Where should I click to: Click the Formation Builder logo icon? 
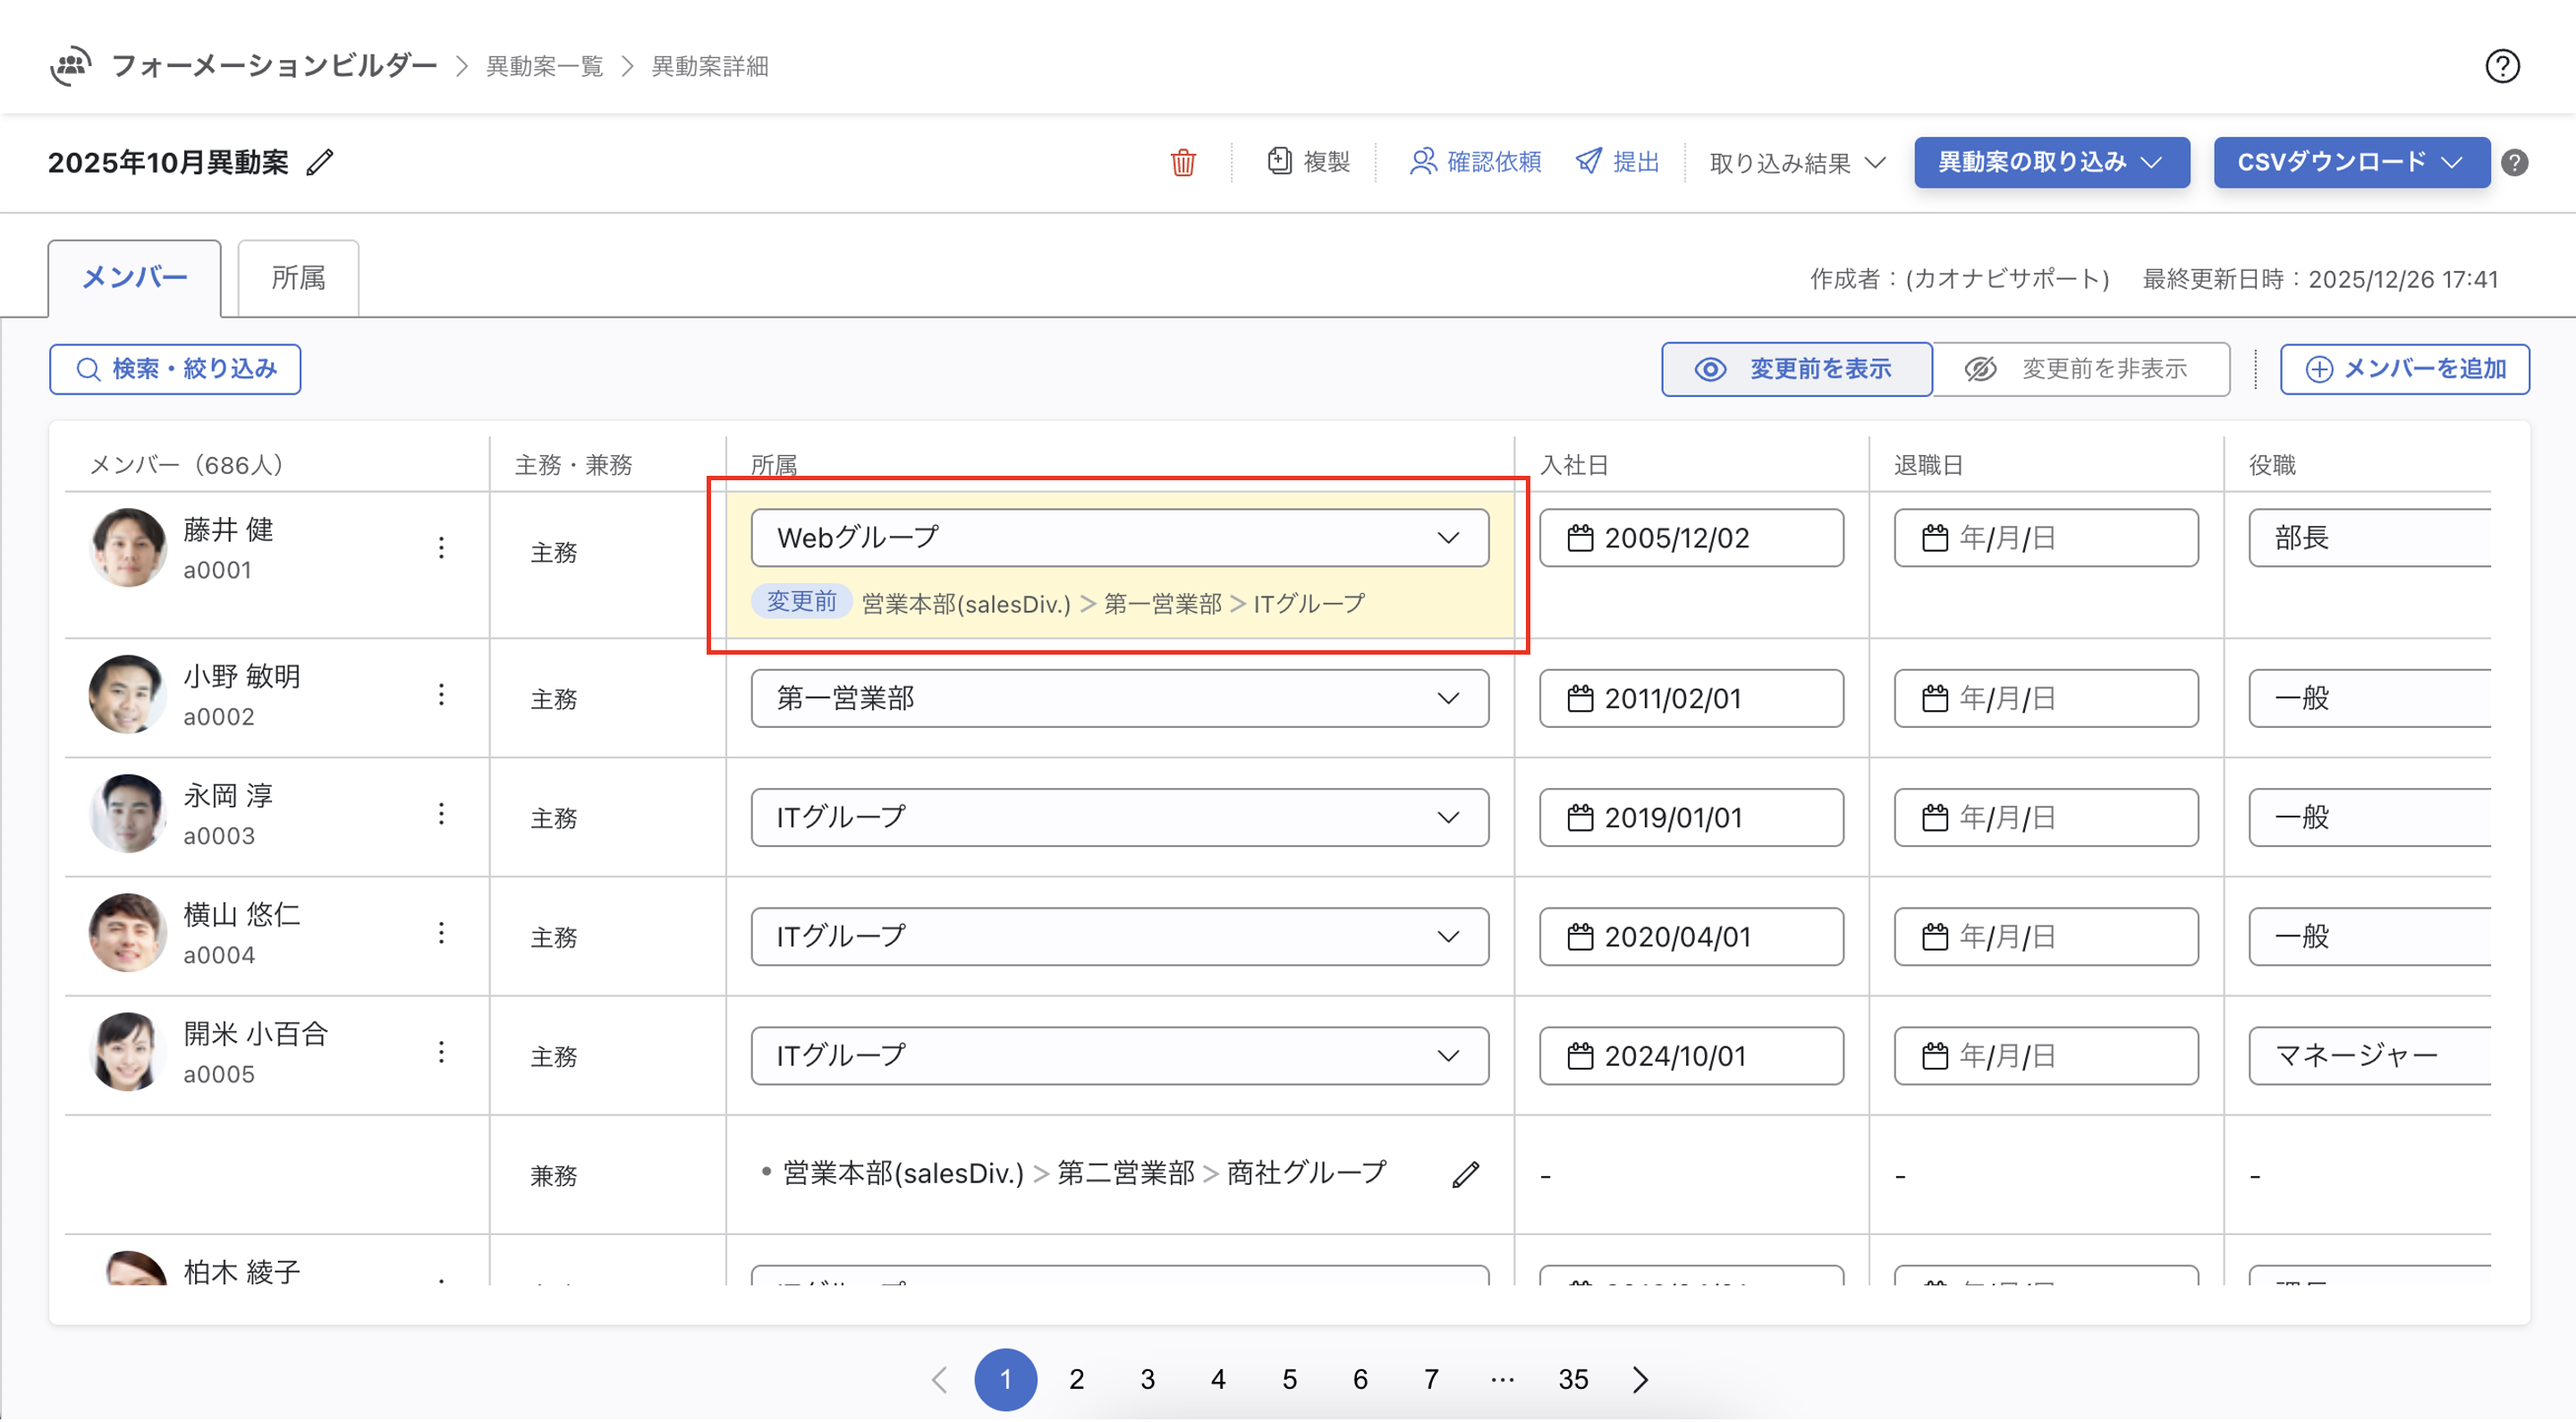click(70, 66)
